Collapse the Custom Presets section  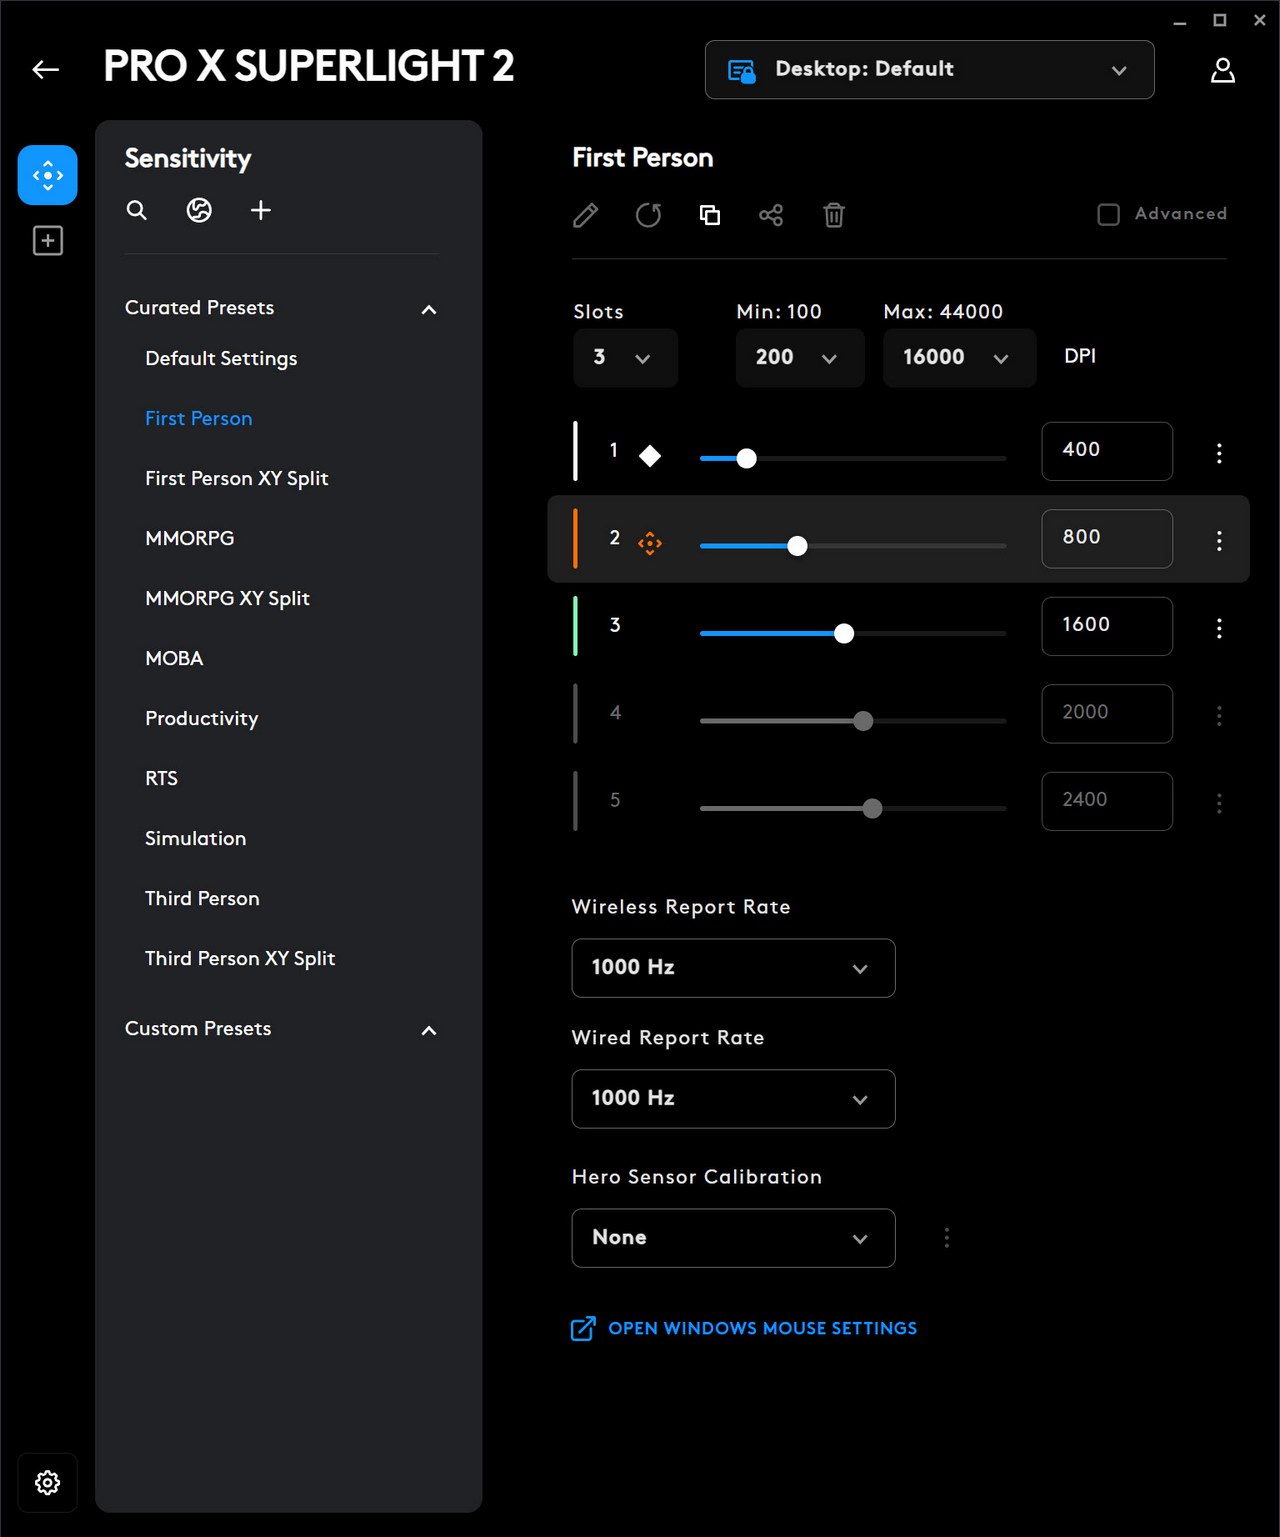[x=429, y=1031]
